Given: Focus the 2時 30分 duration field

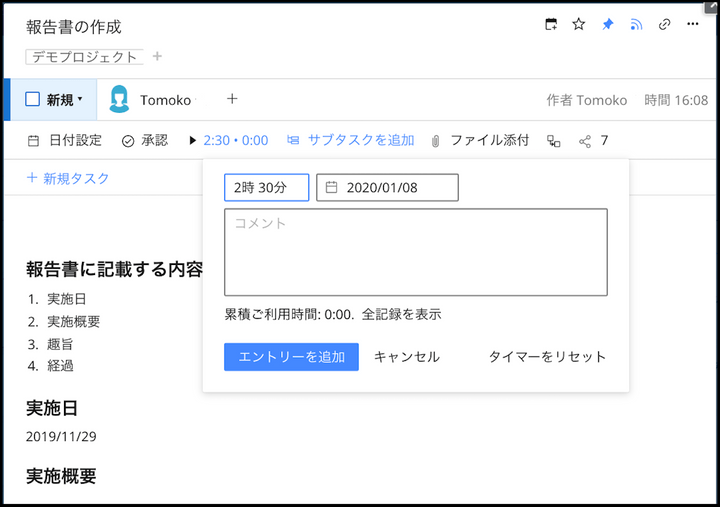Looking at the screenshot, I should (x=267, y=187).
